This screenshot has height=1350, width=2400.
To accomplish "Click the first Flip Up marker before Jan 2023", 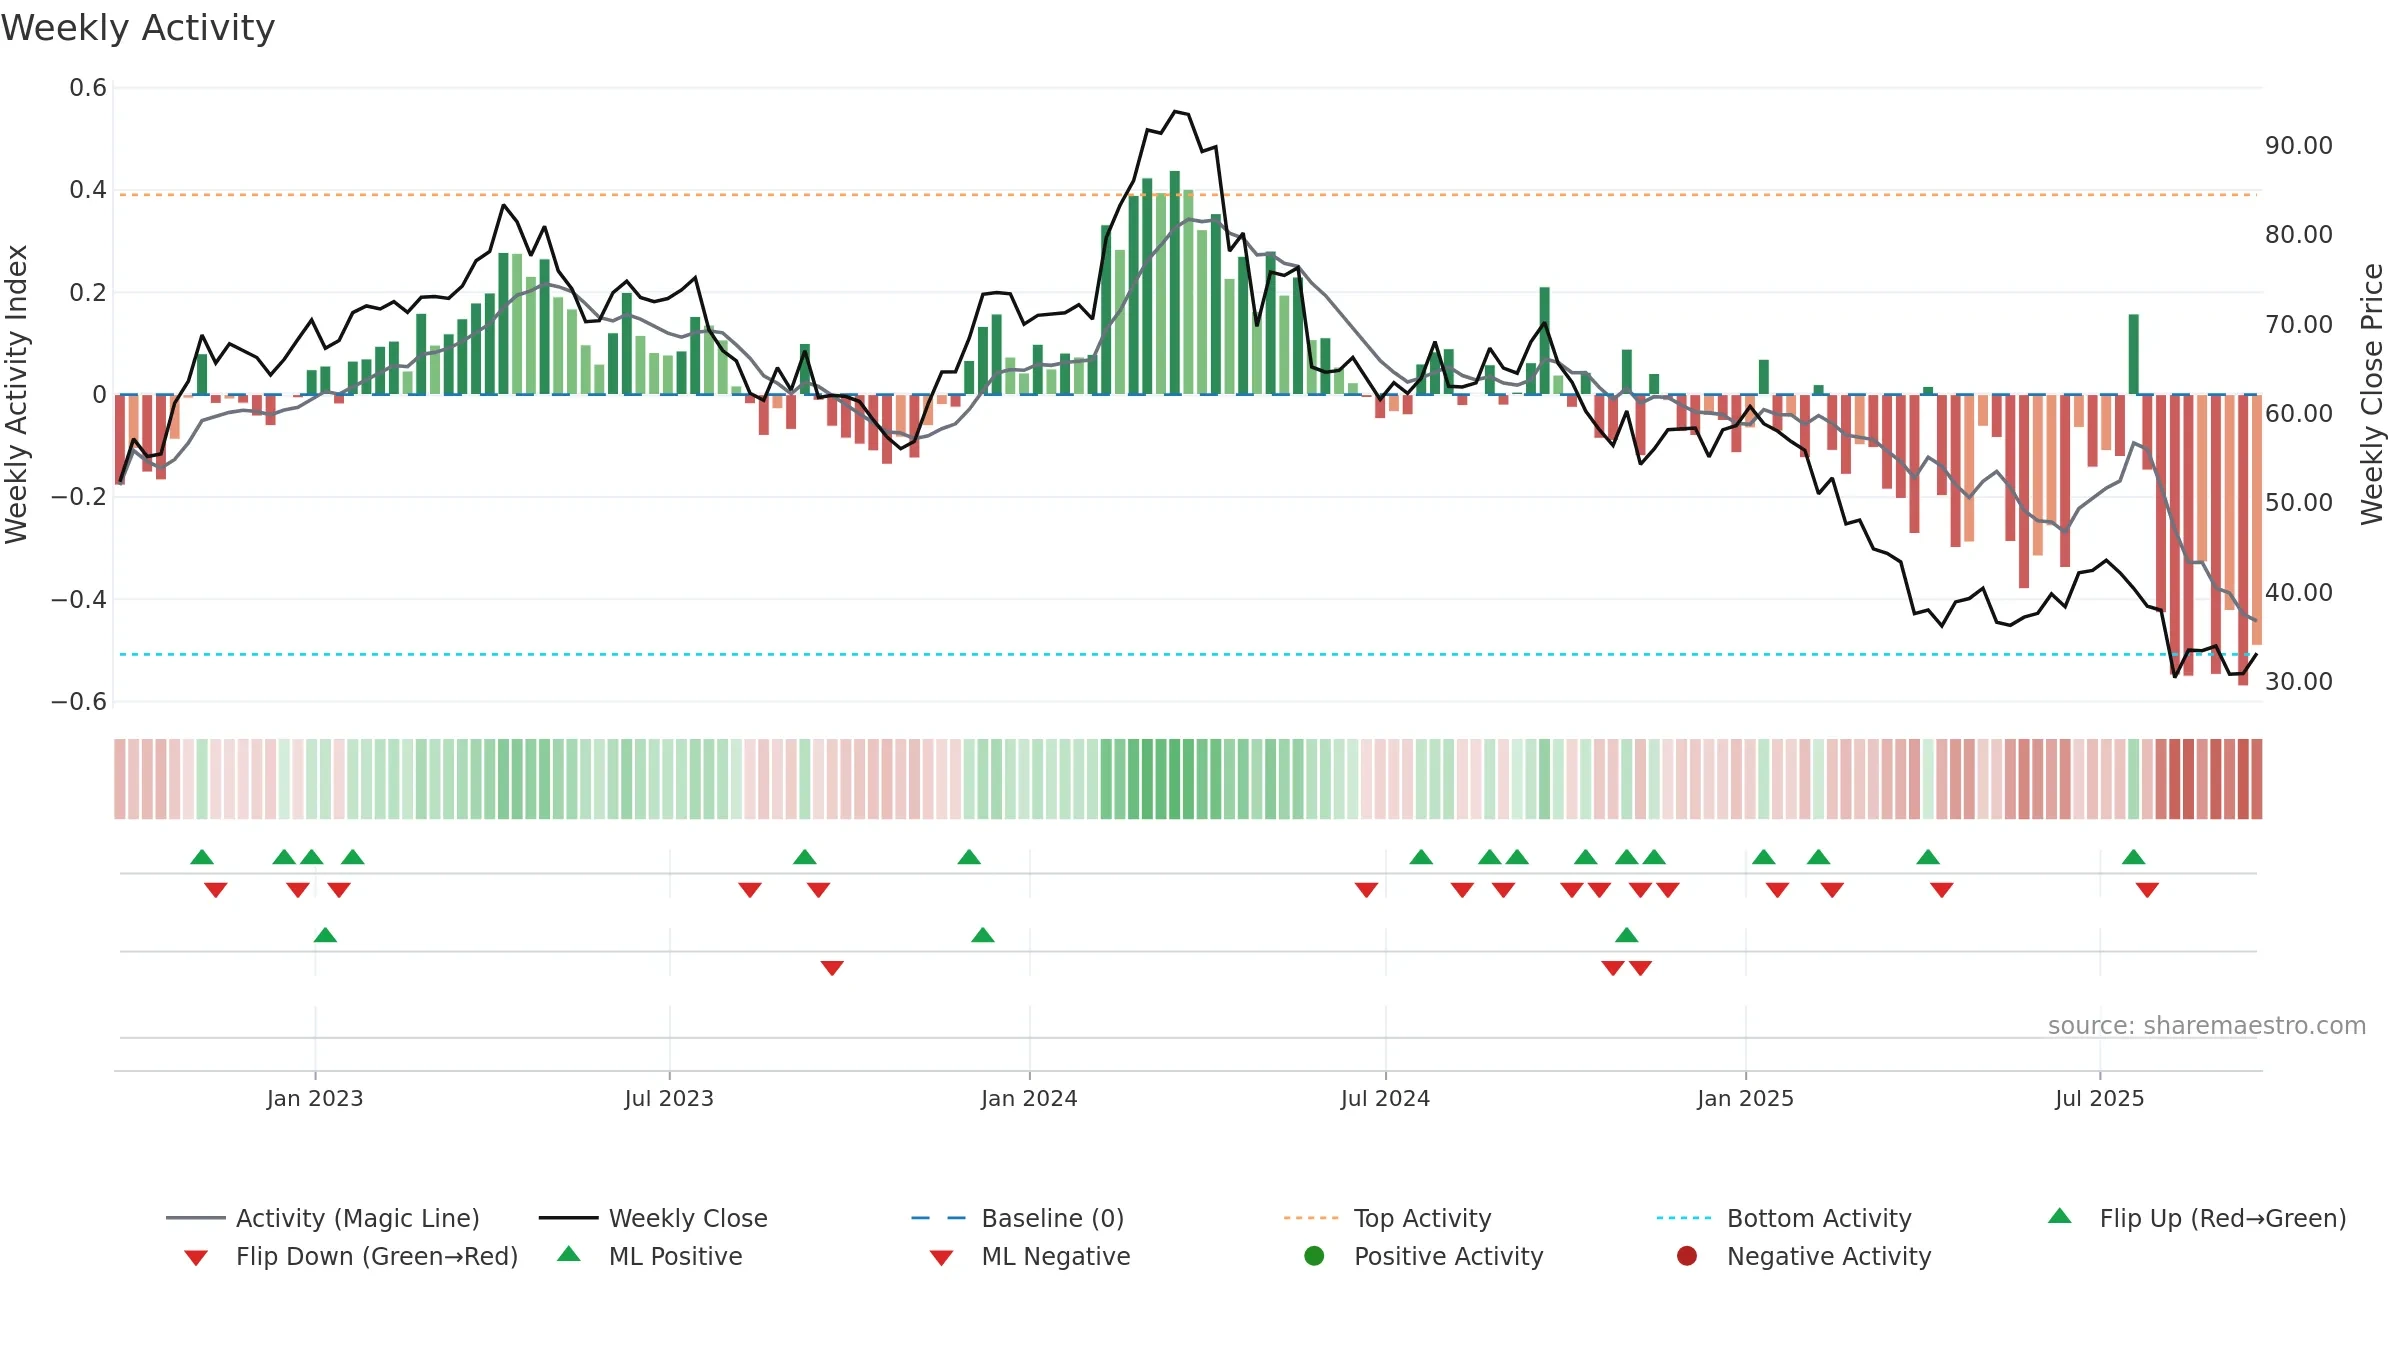I will coord(202,857).
